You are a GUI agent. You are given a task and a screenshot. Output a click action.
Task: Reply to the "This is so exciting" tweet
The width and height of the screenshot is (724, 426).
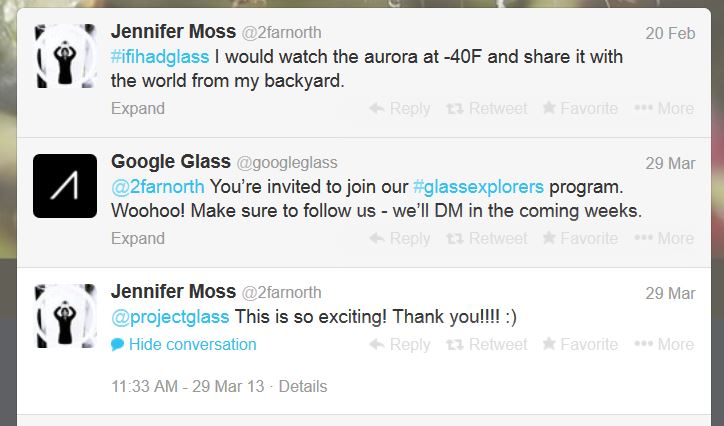point(400,344)
